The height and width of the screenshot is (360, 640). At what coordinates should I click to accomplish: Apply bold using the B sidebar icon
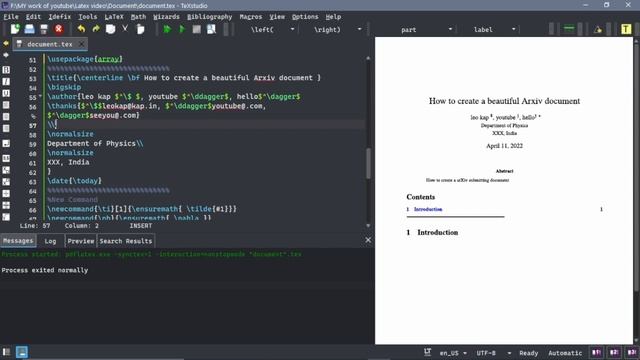(6, 70)
